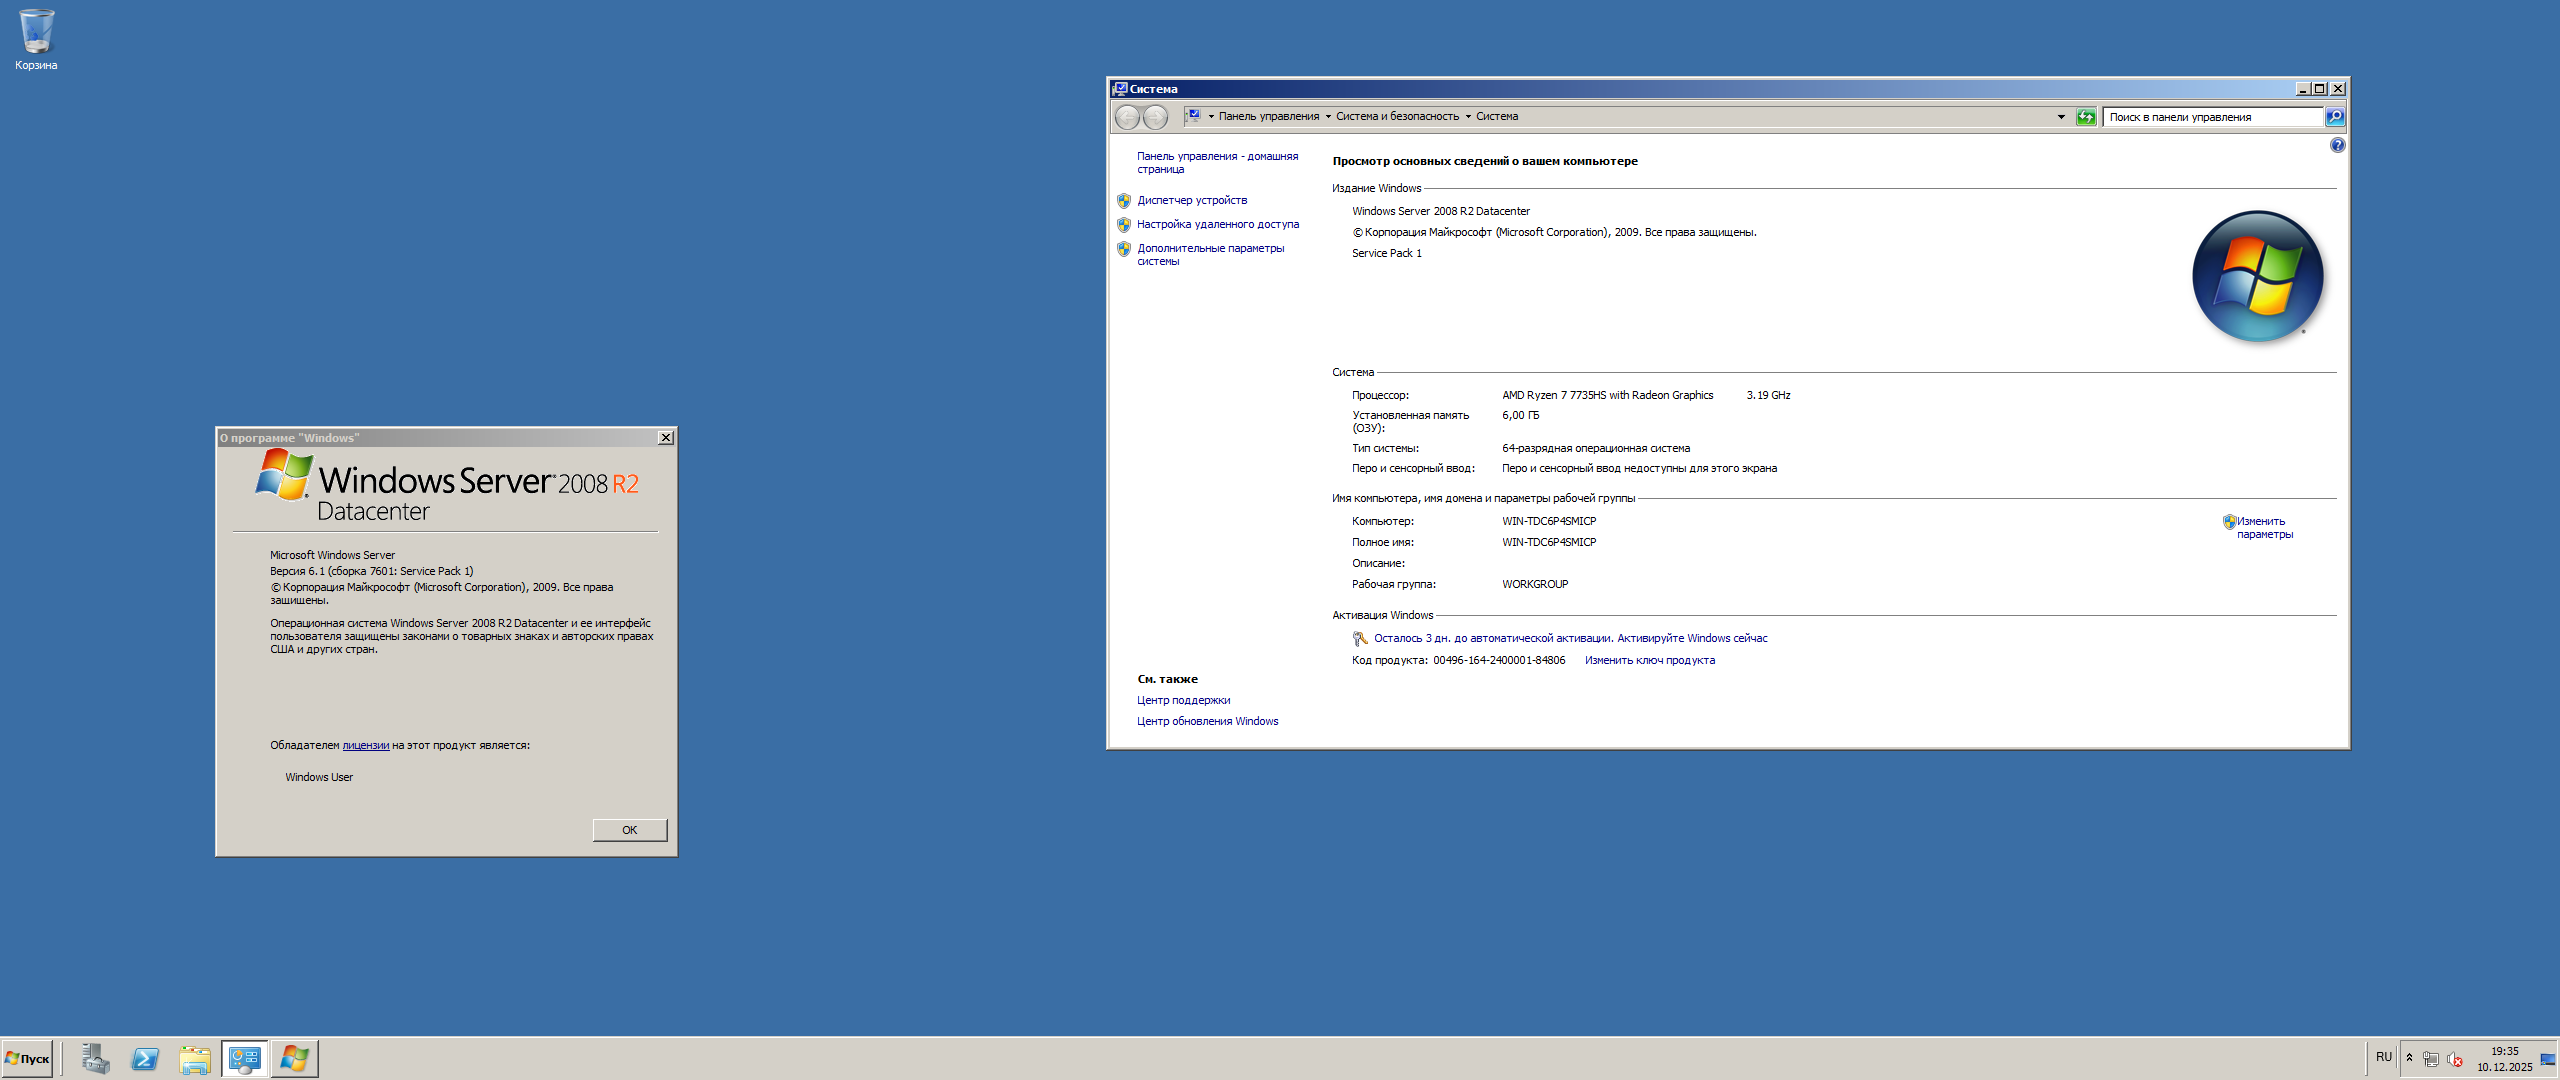Image resolution: width=2560 pixels, height=1080 pixels.
Task: Click the refresh button beside the address bar
Action: point(2085,117)
